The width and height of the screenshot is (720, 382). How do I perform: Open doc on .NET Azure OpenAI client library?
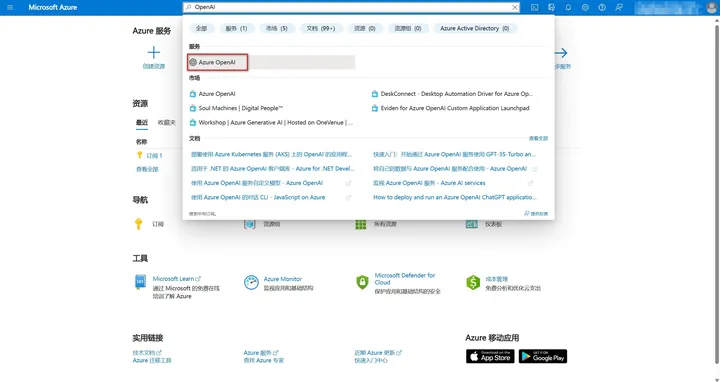click(273, 169)
